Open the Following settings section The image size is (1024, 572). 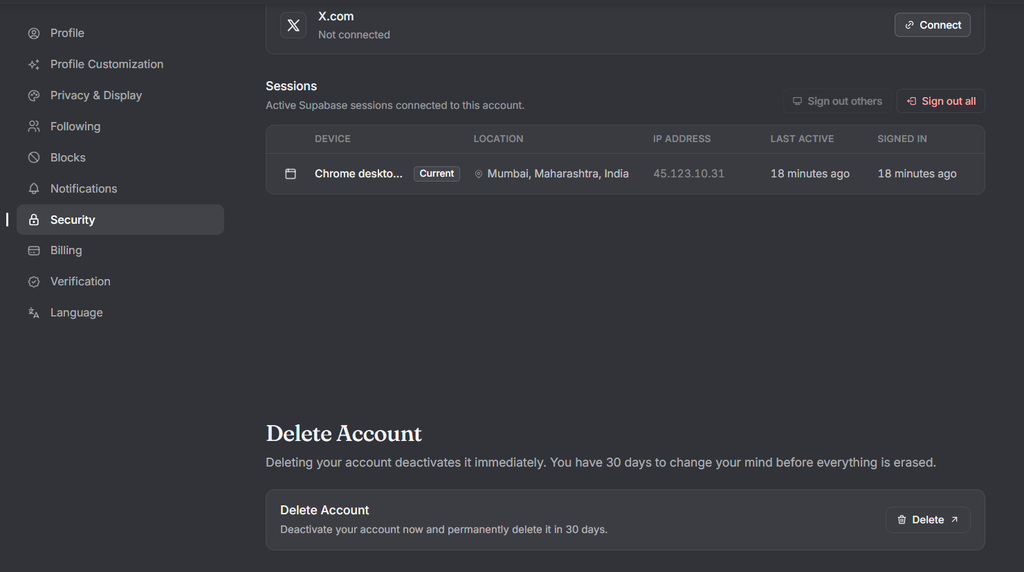pyautogui.click(x=120, y=127)
